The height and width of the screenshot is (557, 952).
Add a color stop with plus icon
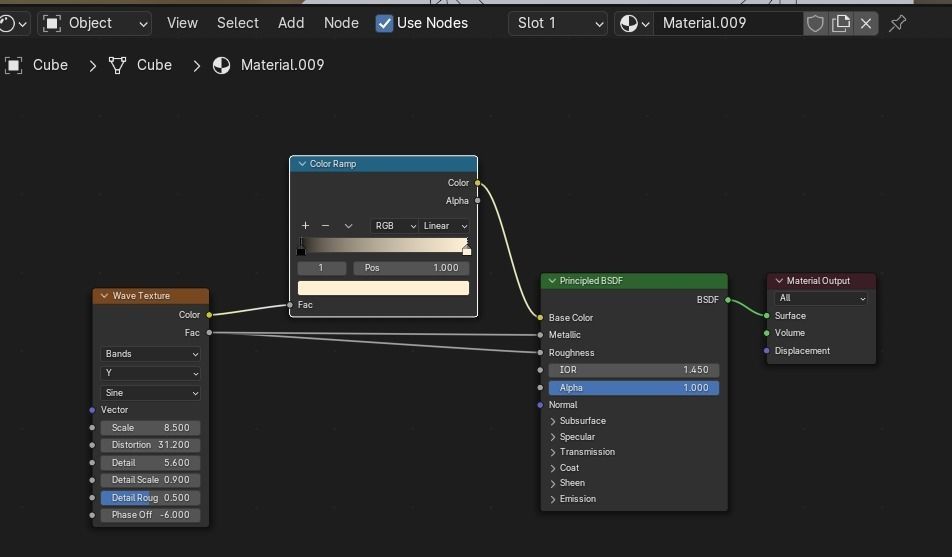click(x=305, y=225)
